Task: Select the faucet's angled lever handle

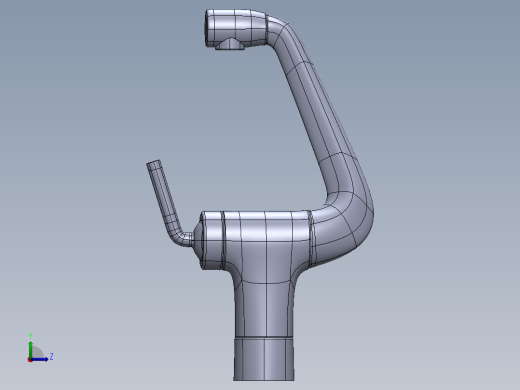Action: tap(166, 203)
